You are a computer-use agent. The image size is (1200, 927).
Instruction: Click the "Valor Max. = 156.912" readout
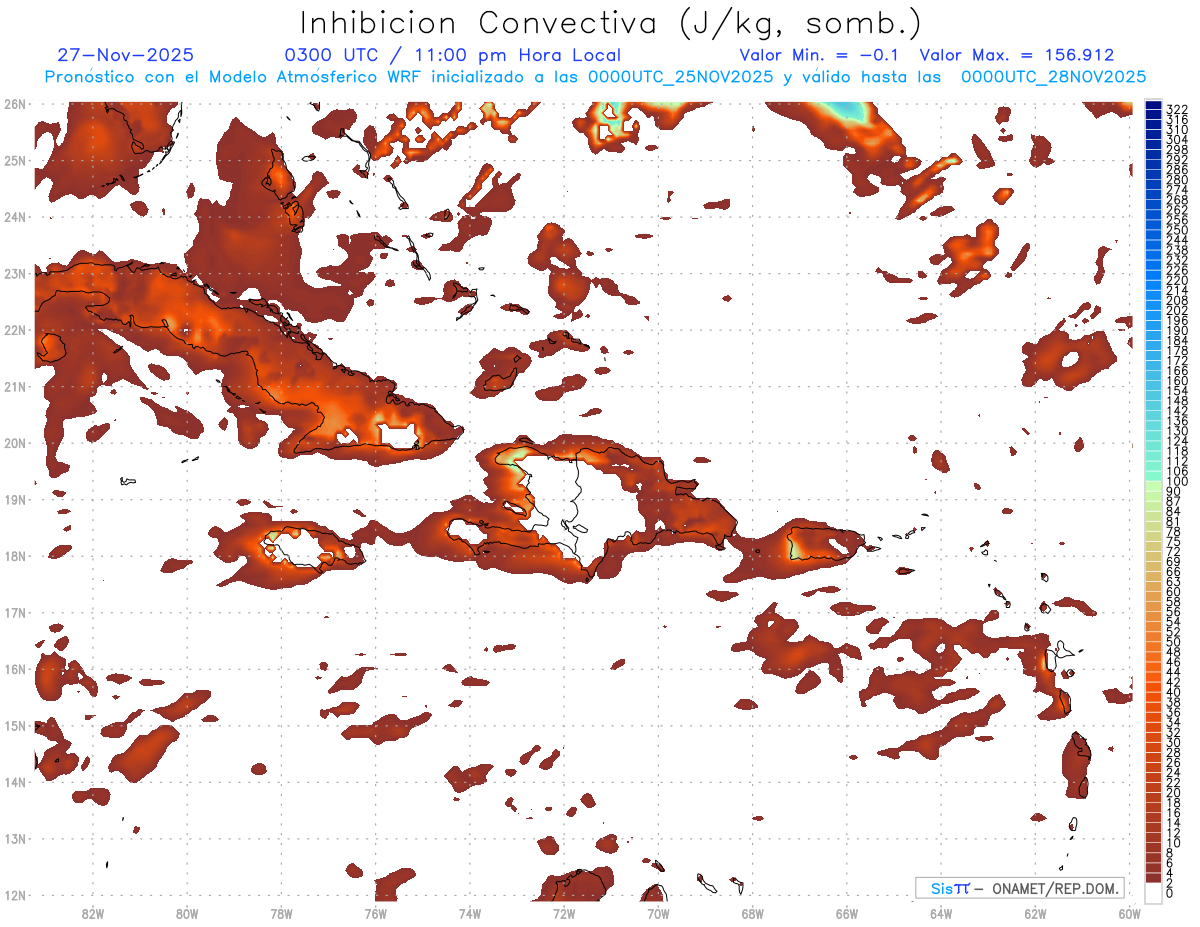[1016, 55]
